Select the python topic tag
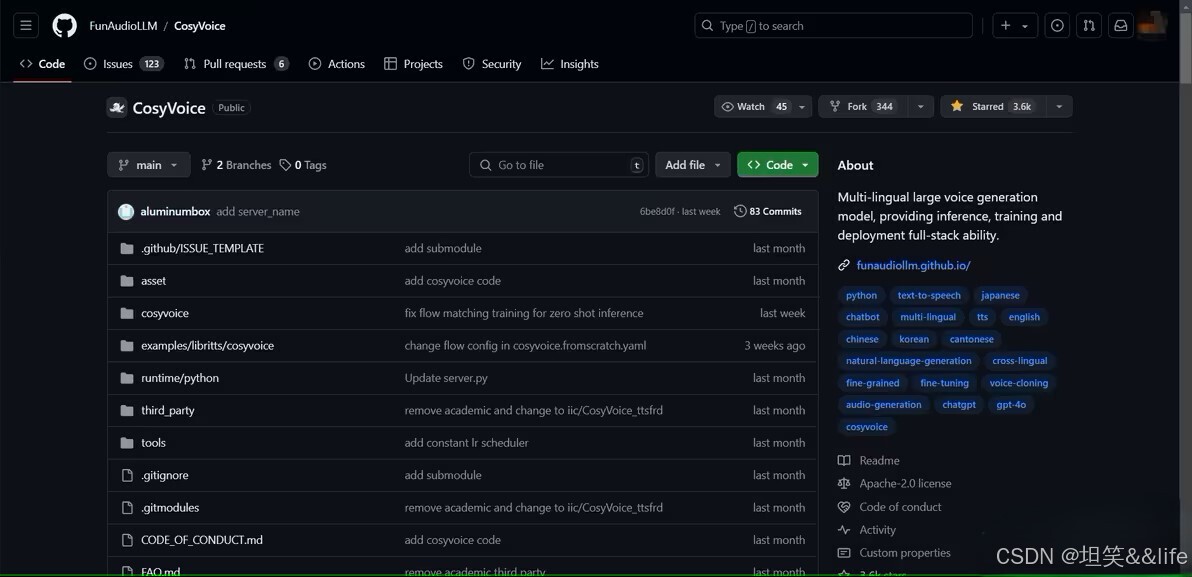This screenshot has width=1192, height=577. (861, 295)
